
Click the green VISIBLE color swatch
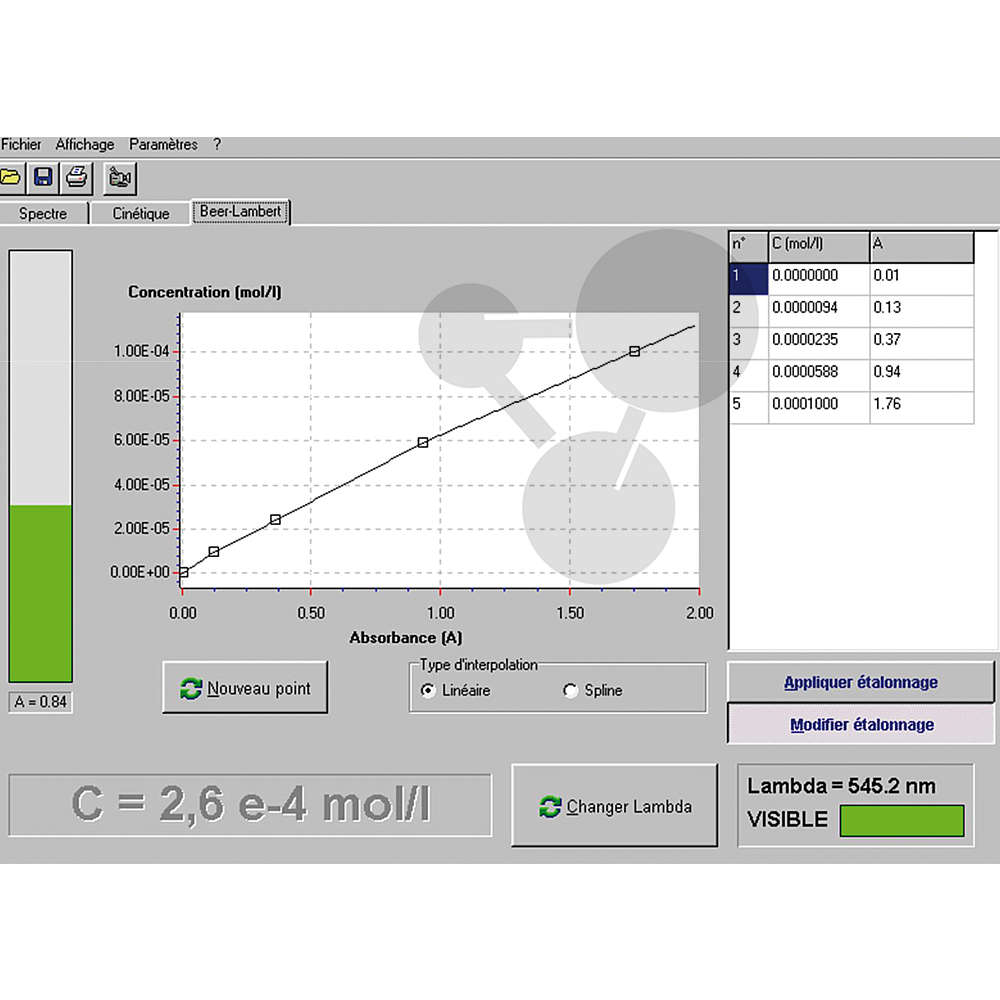click(902, 821)
